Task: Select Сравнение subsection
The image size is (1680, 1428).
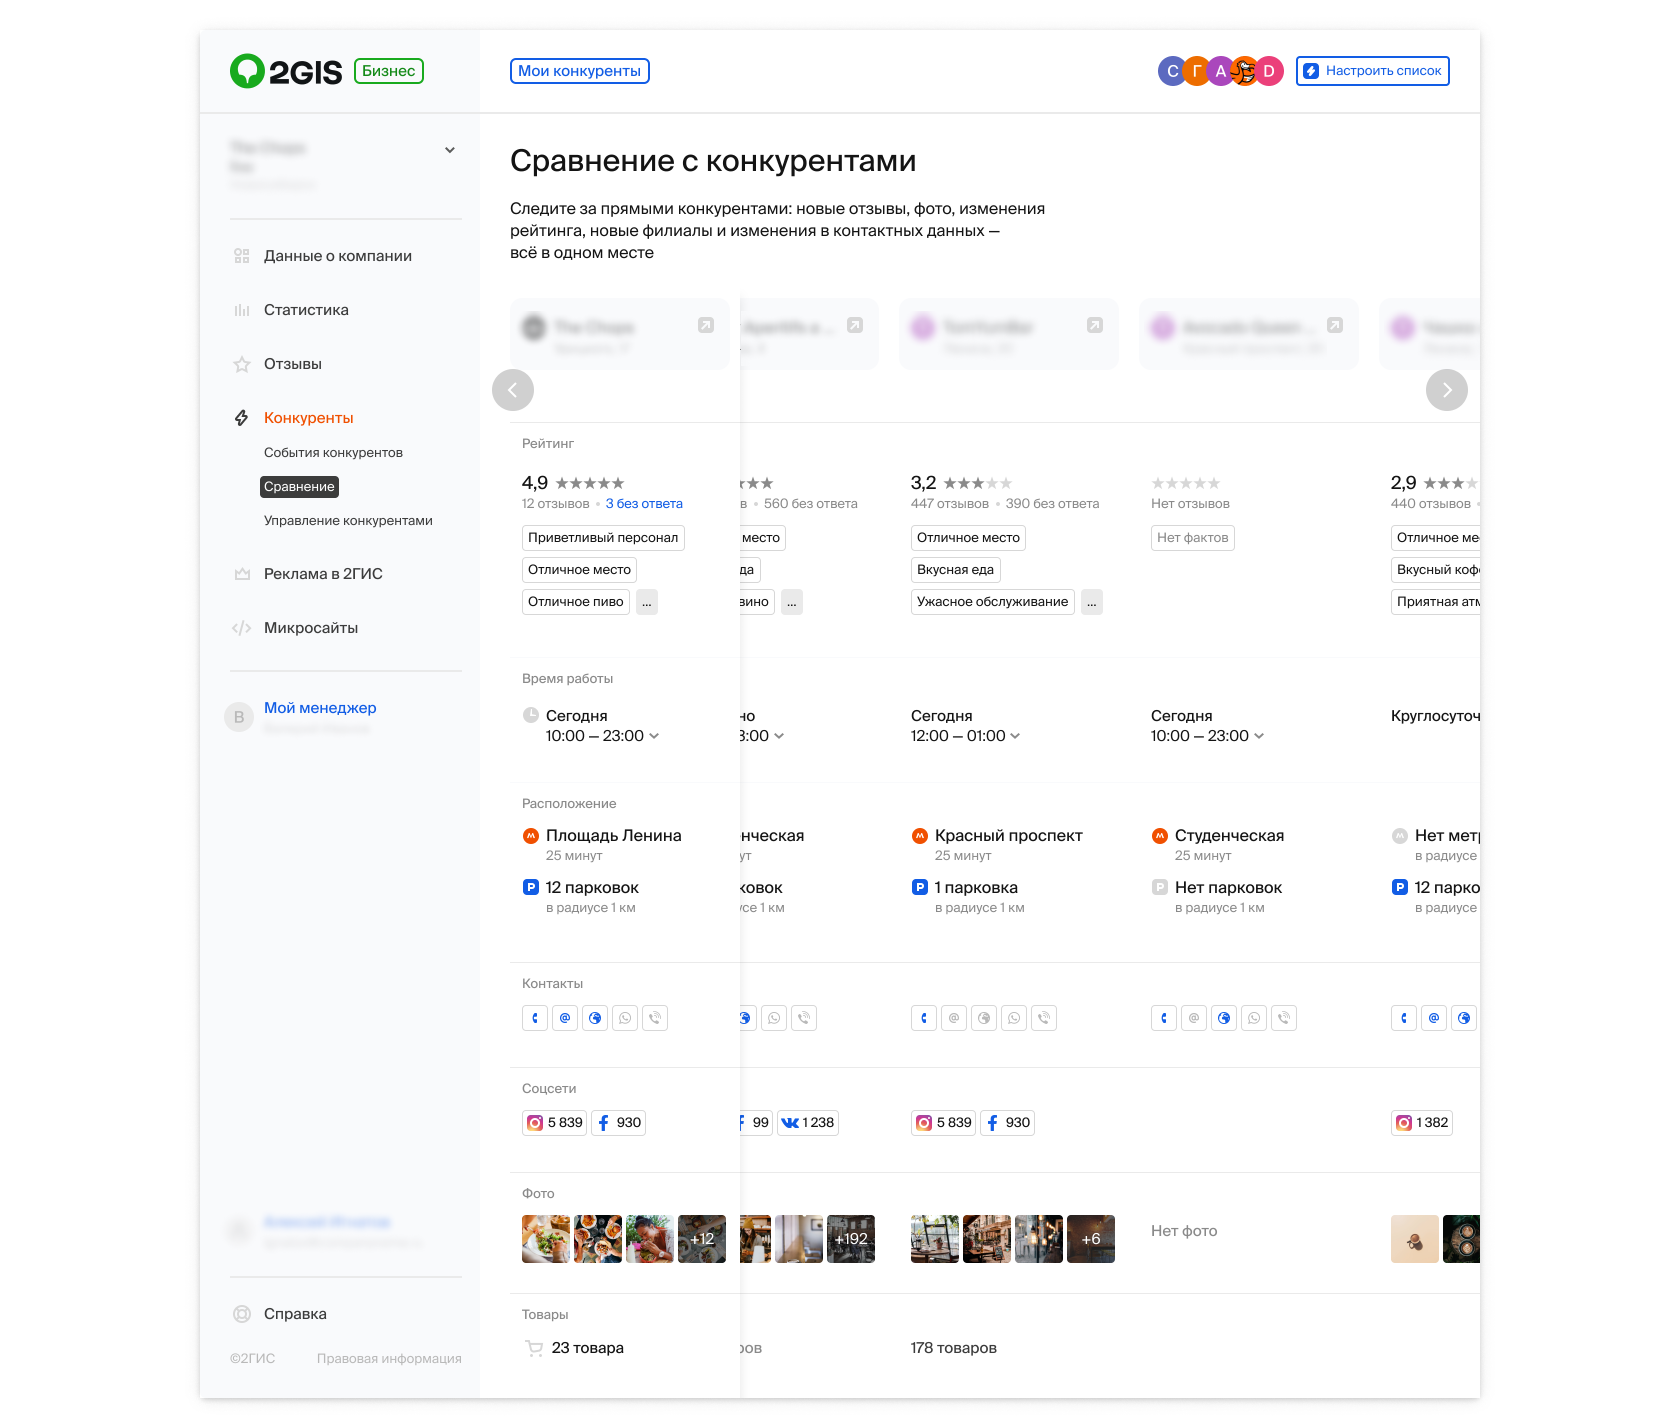Action: [x=299, y=487]
